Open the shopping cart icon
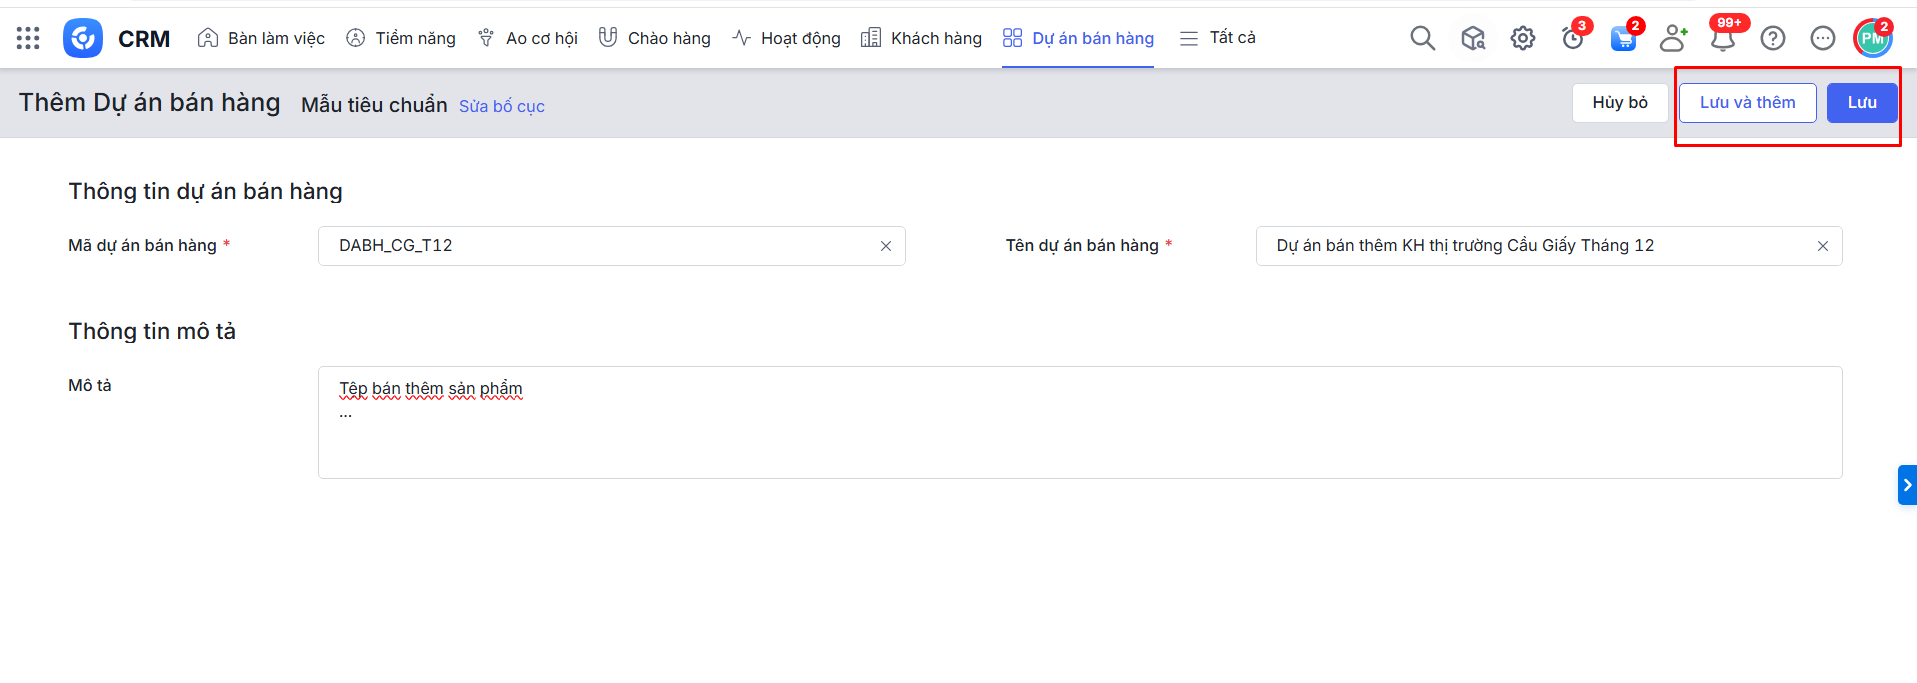The image size is (1917, 683). [1623, 39]
